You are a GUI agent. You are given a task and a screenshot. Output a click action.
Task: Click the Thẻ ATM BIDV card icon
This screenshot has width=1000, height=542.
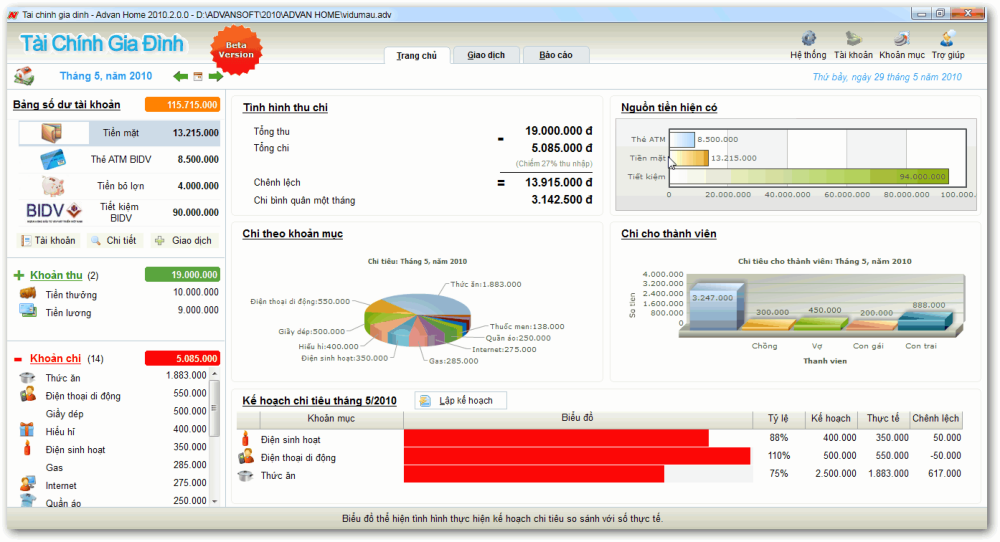52,159
